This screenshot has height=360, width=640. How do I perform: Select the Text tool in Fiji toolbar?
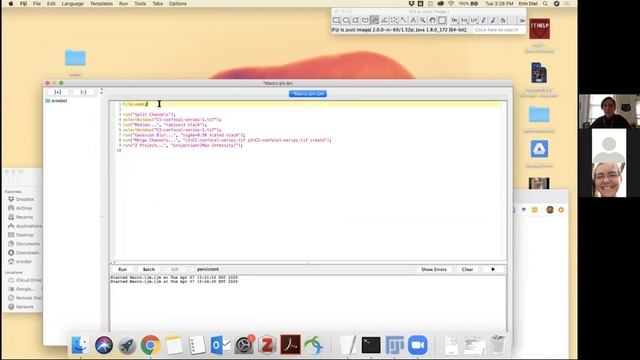coord(413,20)
